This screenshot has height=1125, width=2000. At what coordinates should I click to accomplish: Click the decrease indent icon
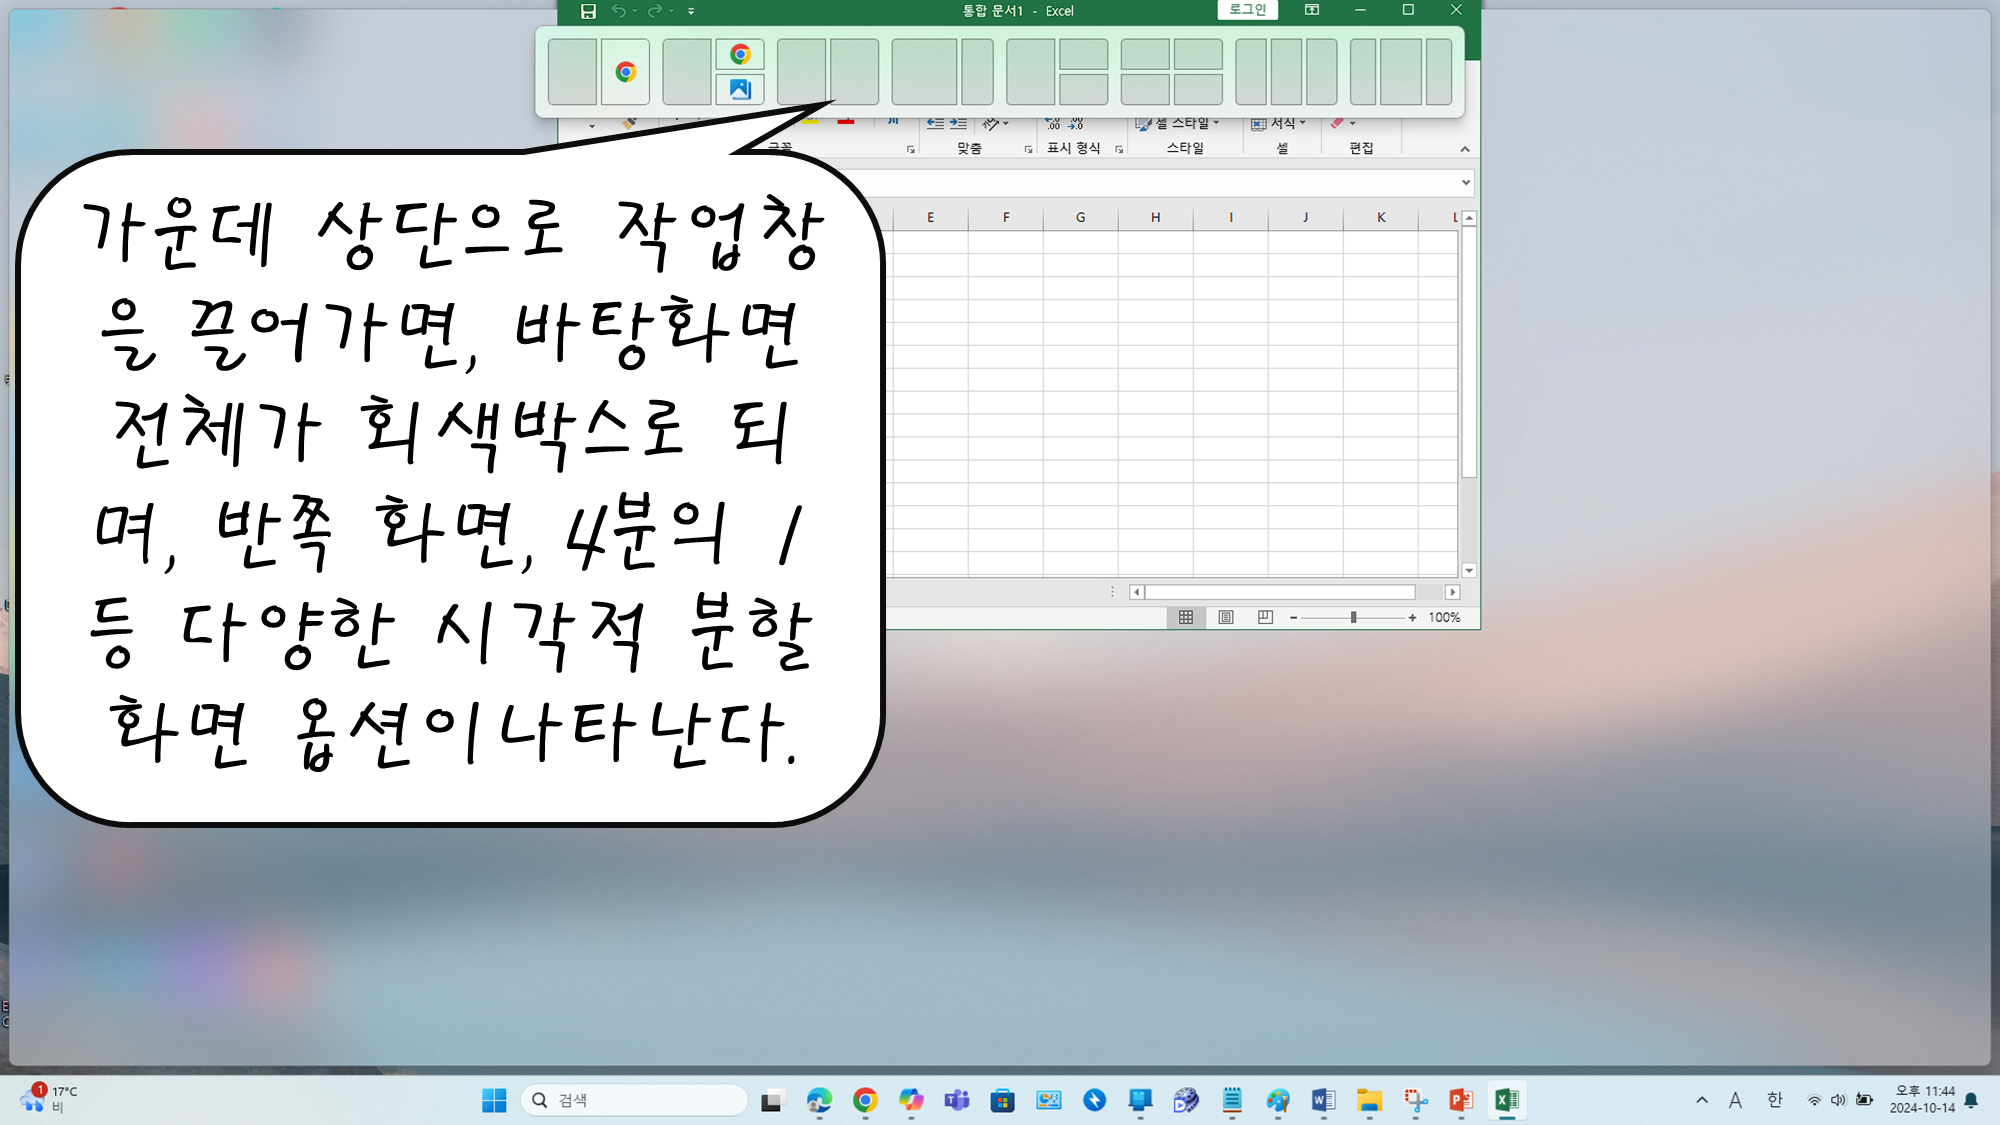pos(935,123)
